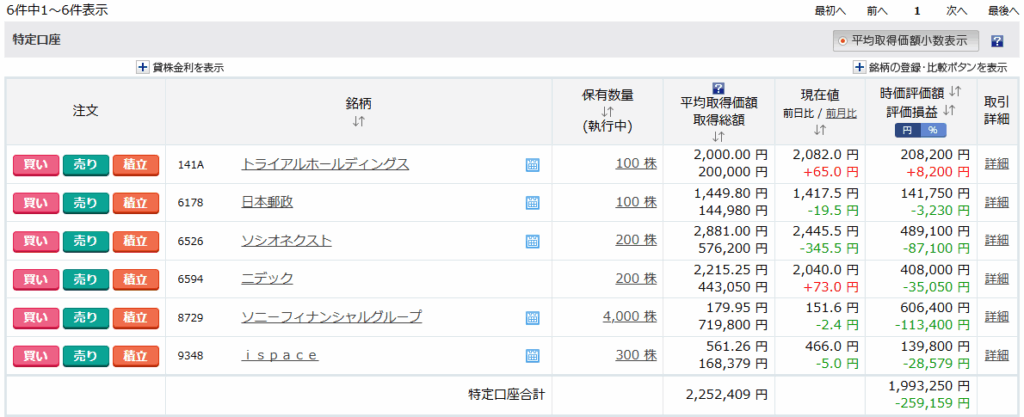Switch the comparison to 前月比
1024x417 pixels.
pos(841,114)
